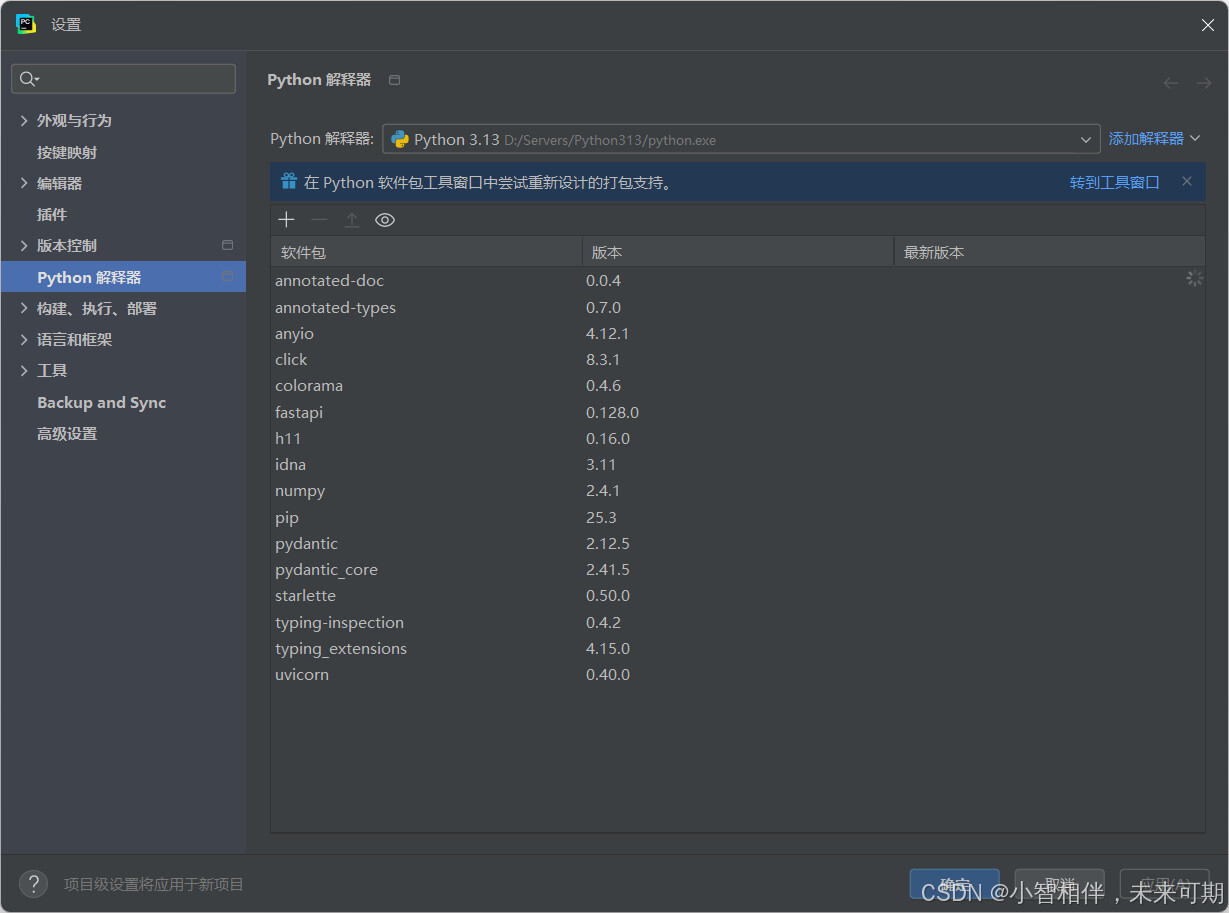Click the gift icon in the banner

click(289, 181)
